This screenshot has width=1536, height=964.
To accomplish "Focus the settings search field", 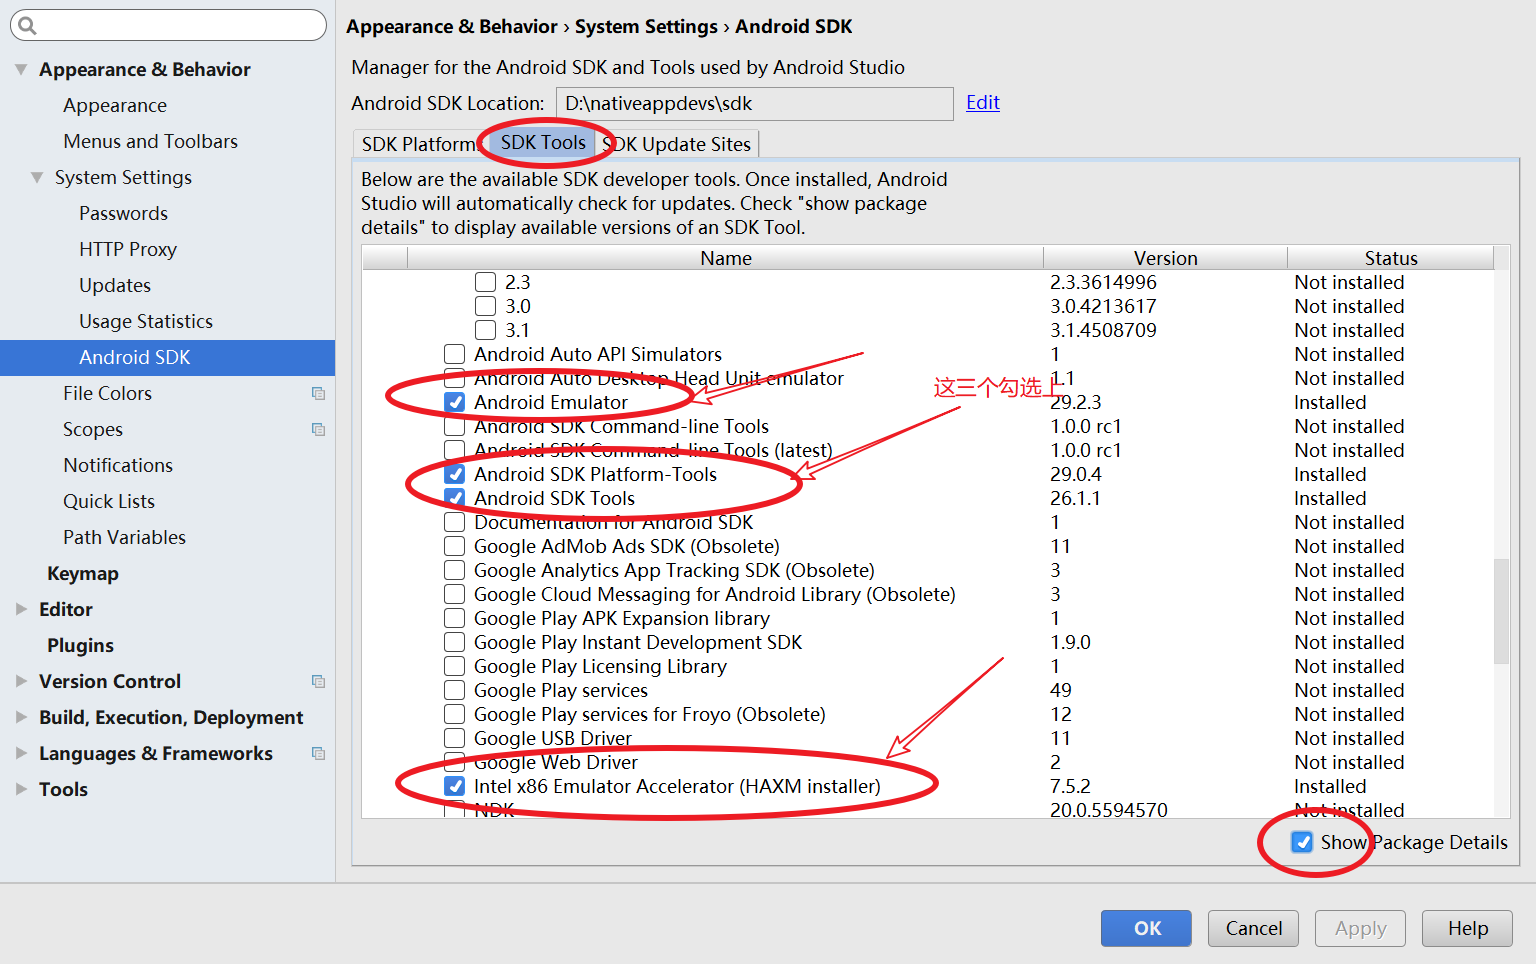I will (x=168, y=25).
